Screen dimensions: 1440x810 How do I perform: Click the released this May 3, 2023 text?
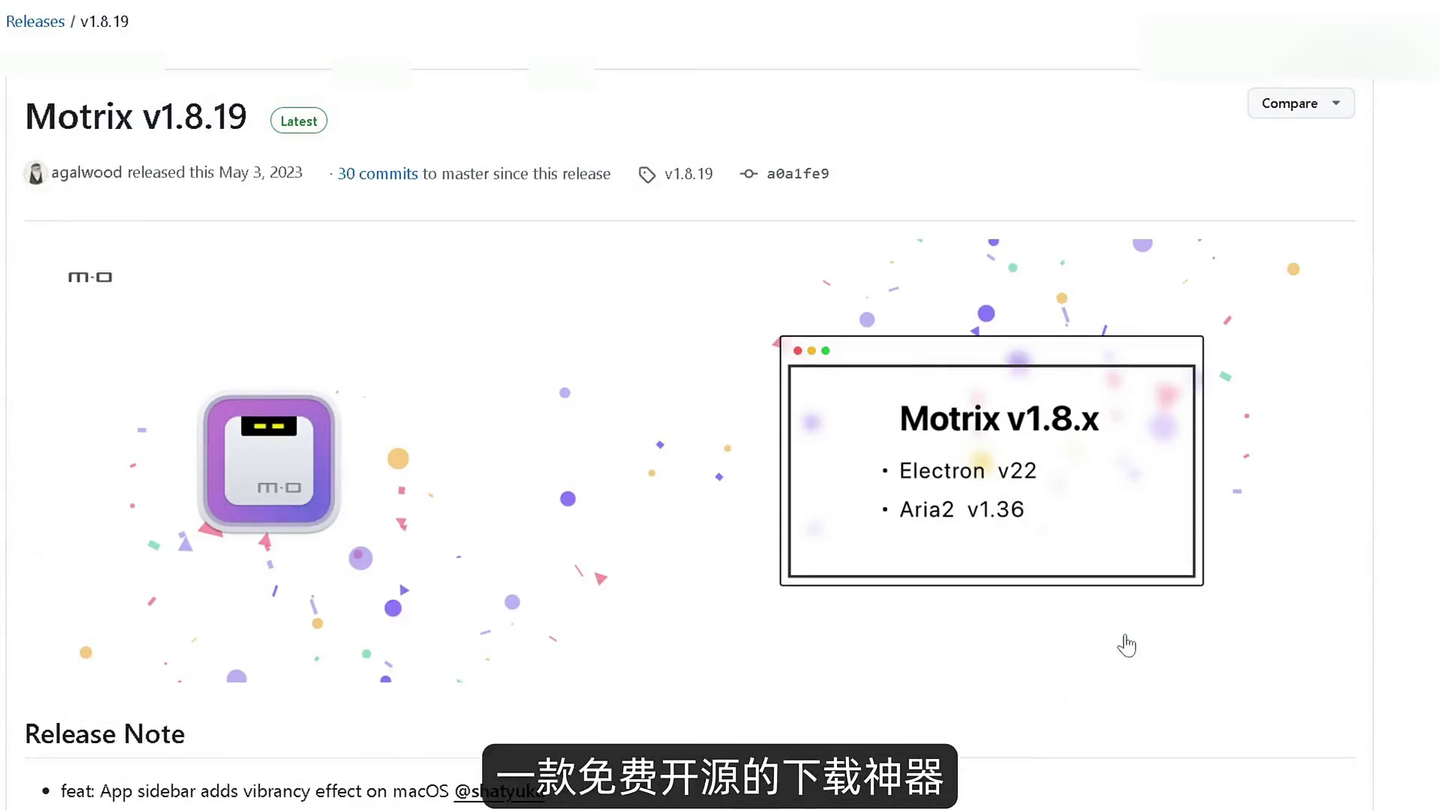click(x=215, y=172)
